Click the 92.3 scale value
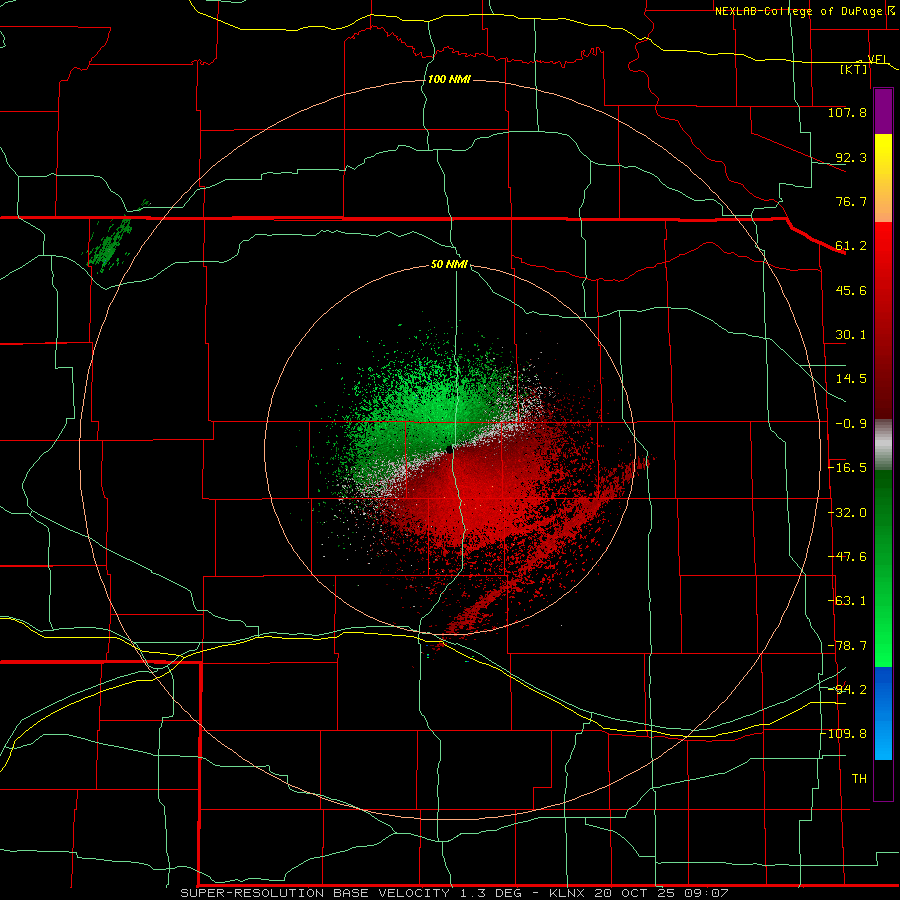Image resolution: width=900 pixels, height=900 pixels. coord(851,157)
